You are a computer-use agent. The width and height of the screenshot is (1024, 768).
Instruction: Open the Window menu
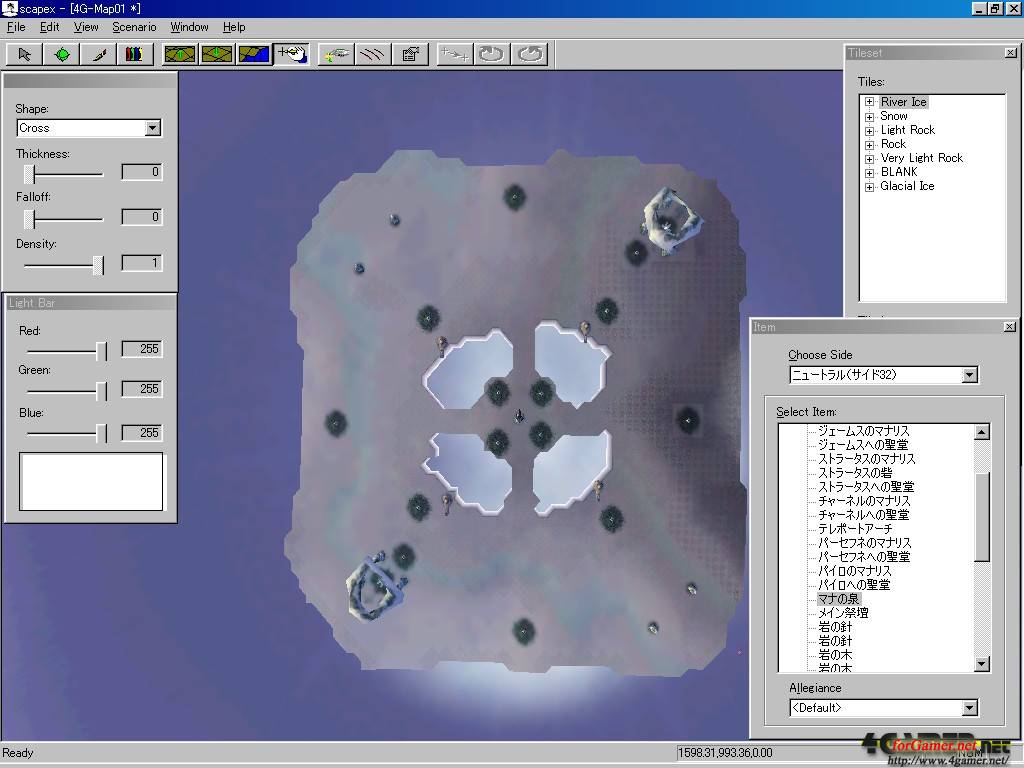coord(189,27)
